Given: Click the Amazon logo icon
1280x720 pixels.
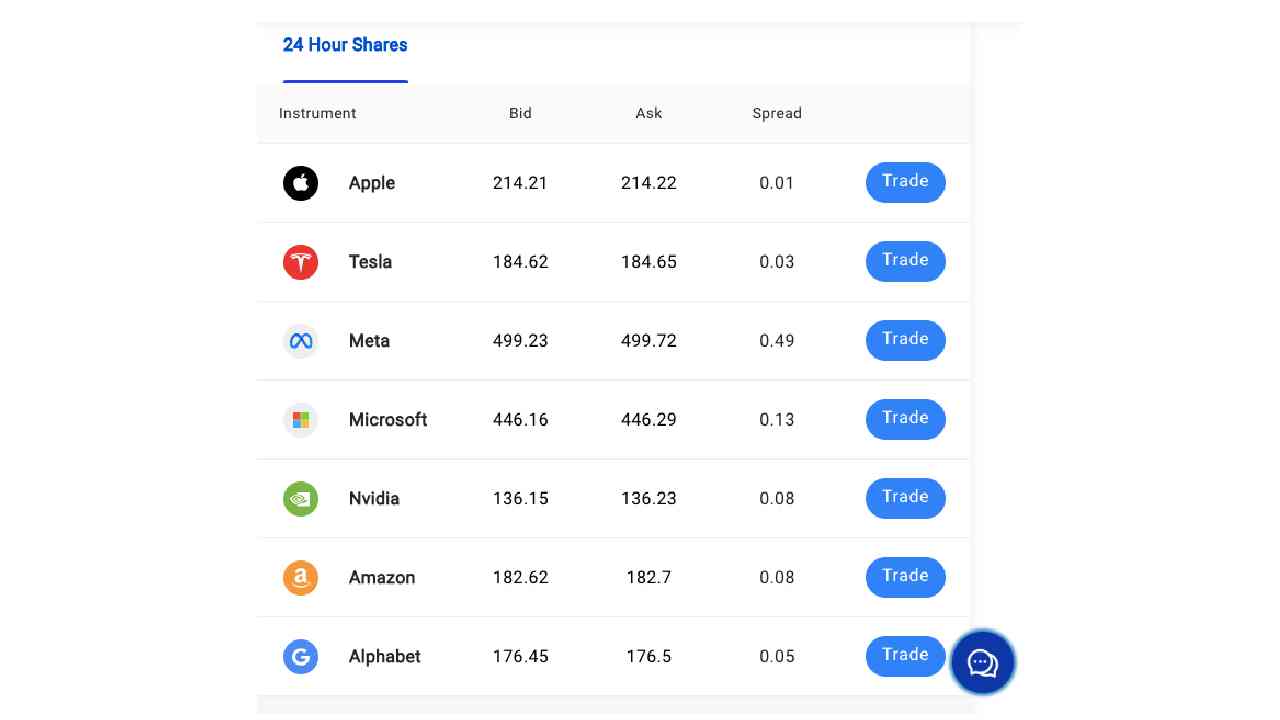Looking at the screenshot, I should click(300, 577).
